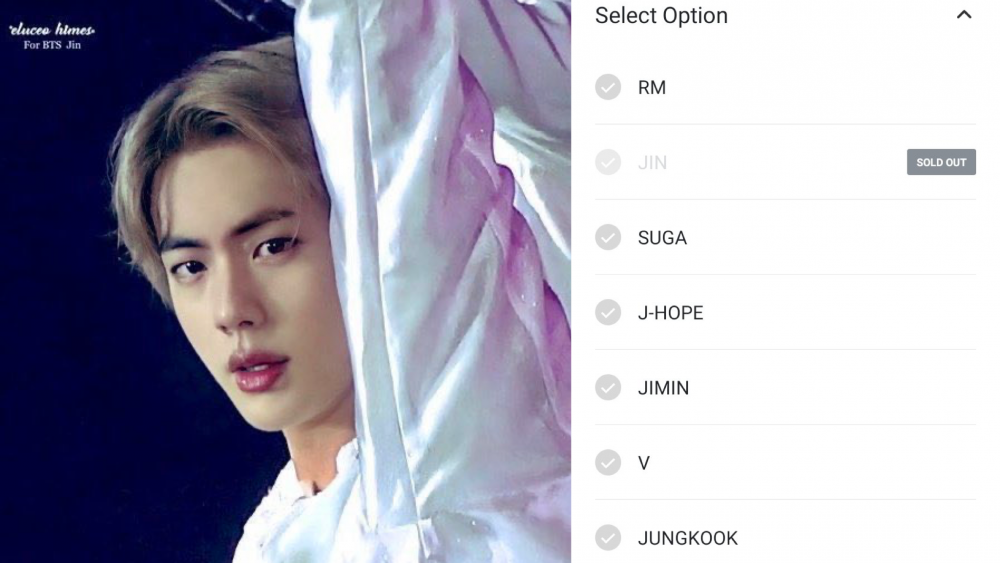Collapse the Select Option chevron

tap(964, 15)
